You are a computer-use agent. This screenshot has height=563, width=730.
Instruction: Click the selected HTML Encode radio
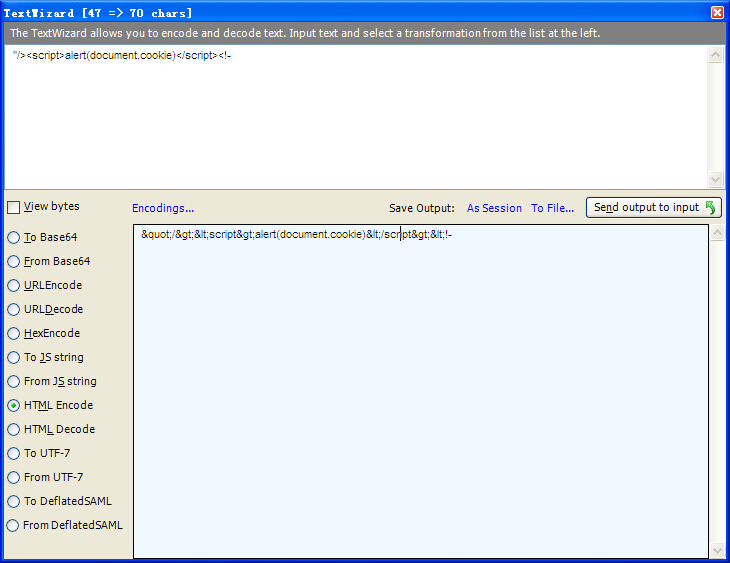pyautogui.click(x=14, y=406)
